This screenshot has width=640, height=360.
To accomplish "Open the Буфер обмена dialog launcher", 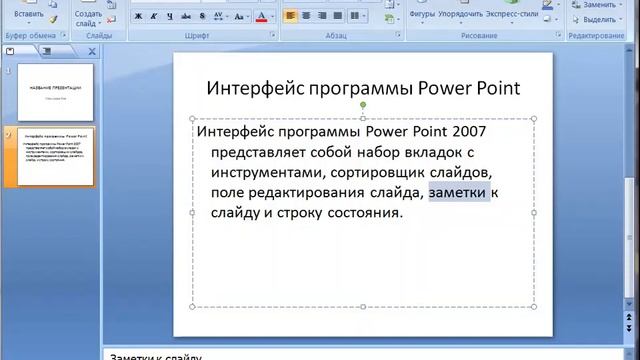I will point(64,36).
